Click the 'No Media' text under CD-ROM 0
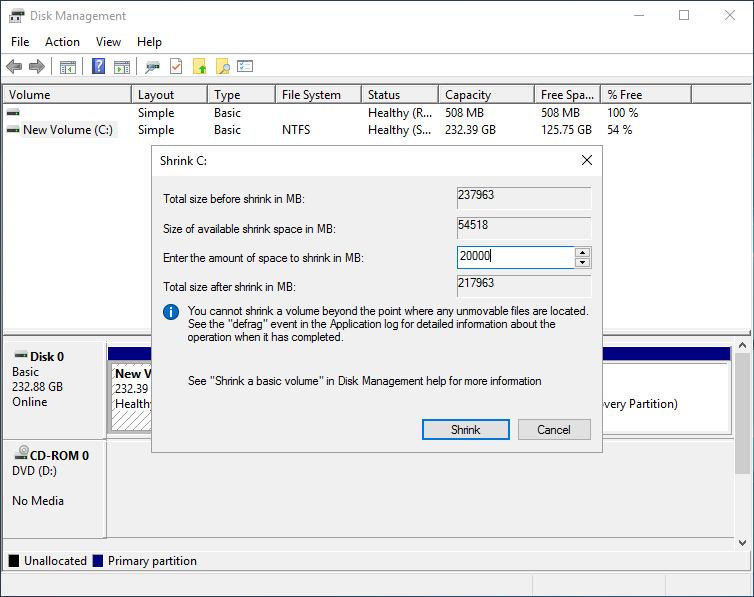The width and height of the screenshot is (754, 597). 38,501
